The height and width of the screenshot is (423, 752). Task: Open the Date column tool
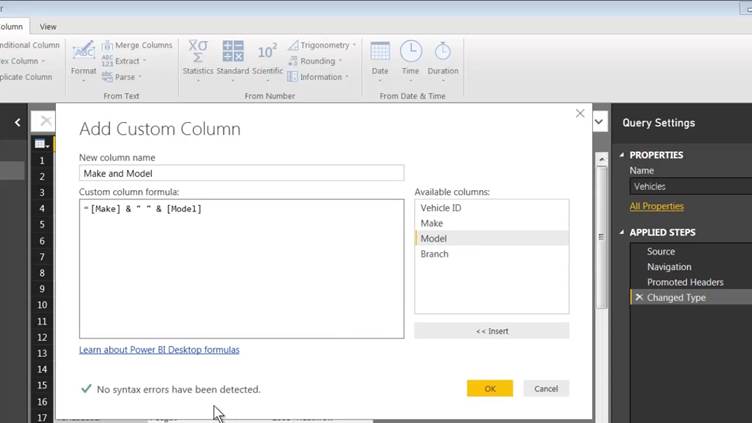tap(380, 60)
